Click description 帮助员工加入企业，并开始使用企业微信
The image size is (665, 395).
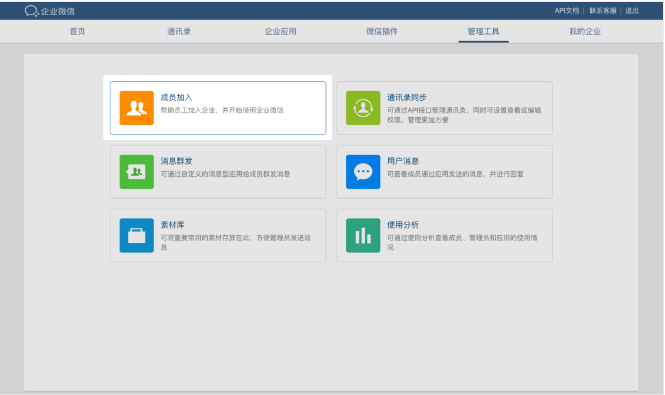pos(222,110)
